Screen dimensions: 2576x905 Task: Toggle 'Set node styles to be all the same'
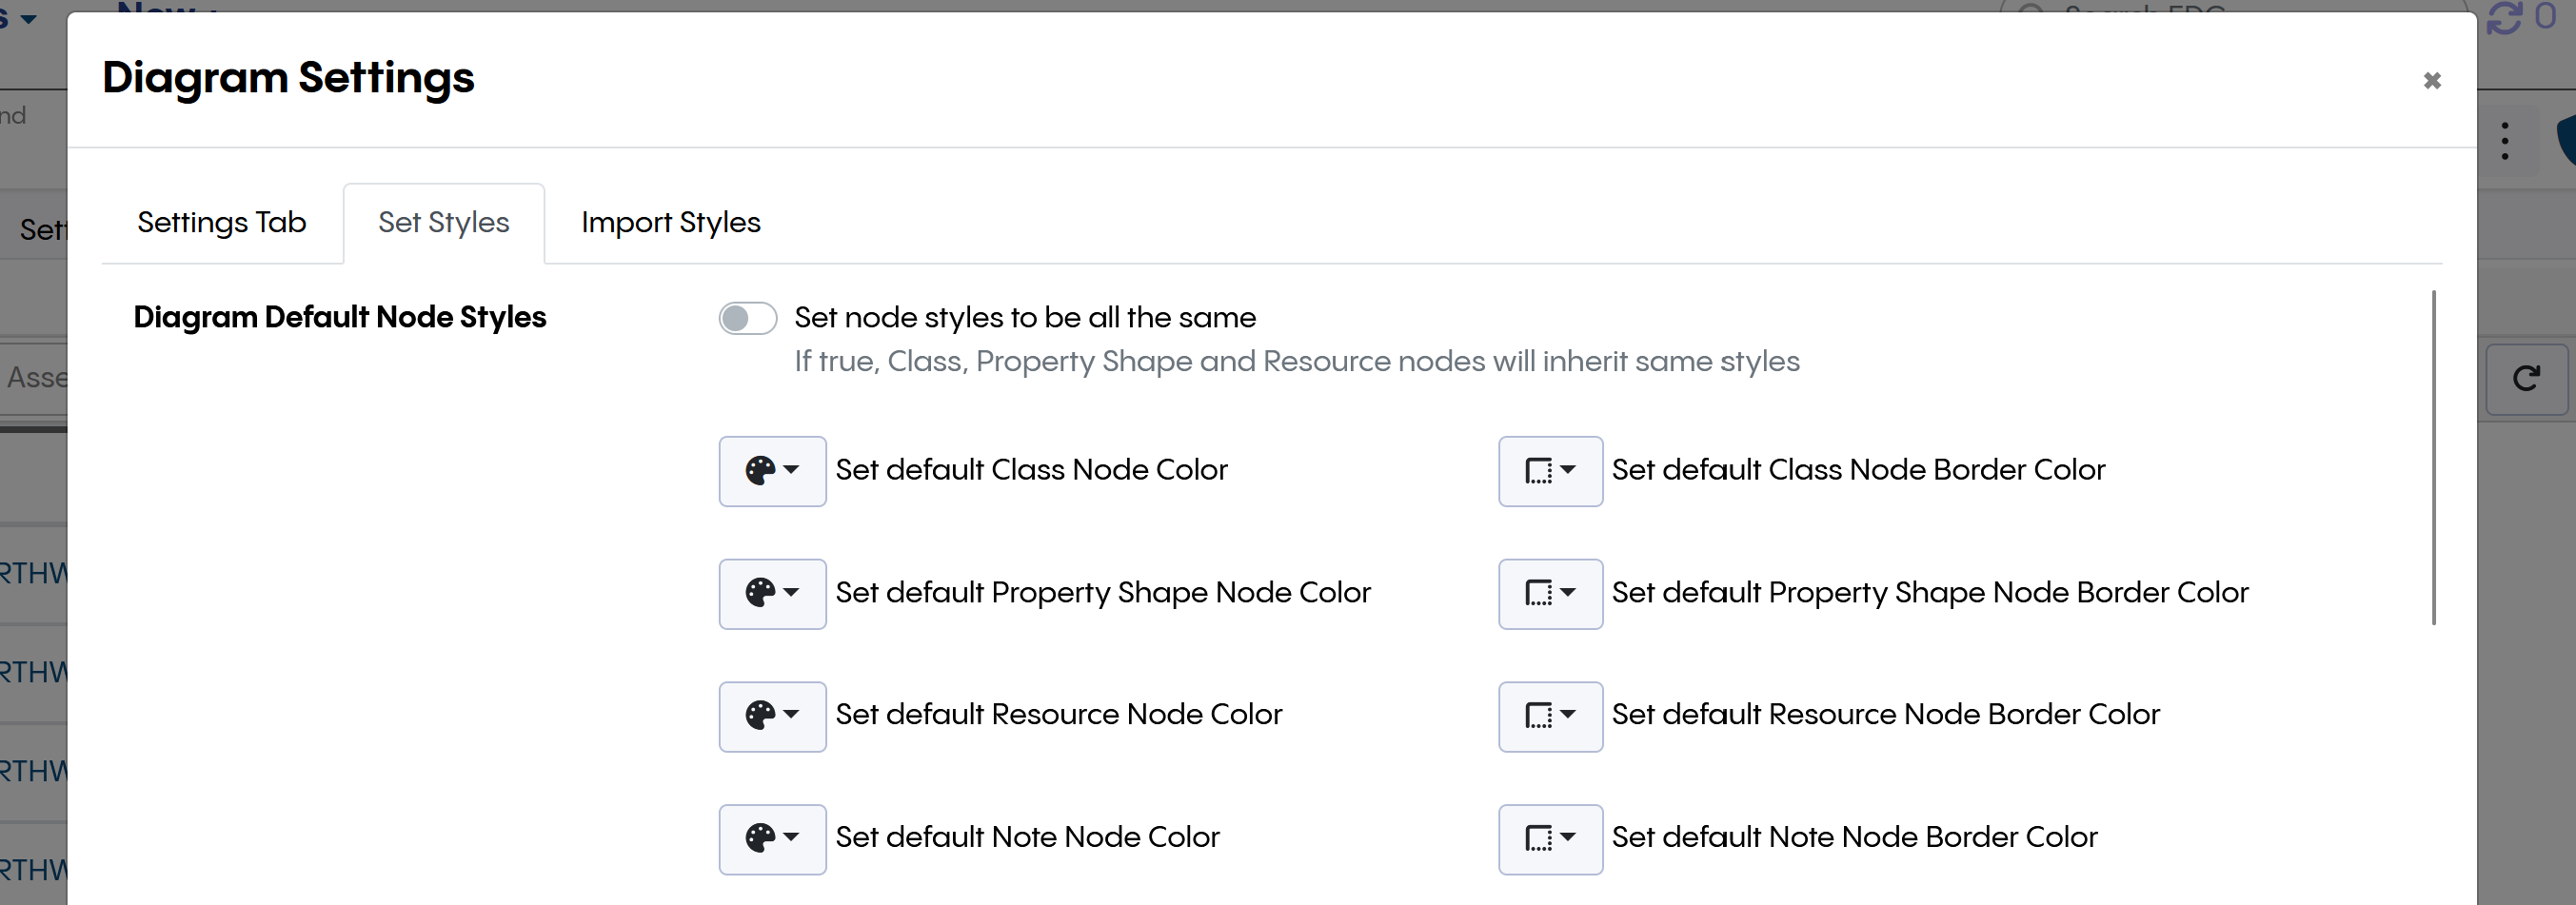click(748, 319)
